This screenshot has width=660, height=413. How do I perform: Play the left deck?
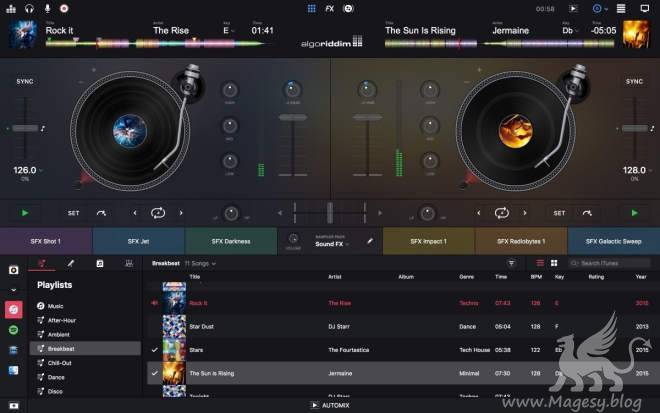point(25,213)
